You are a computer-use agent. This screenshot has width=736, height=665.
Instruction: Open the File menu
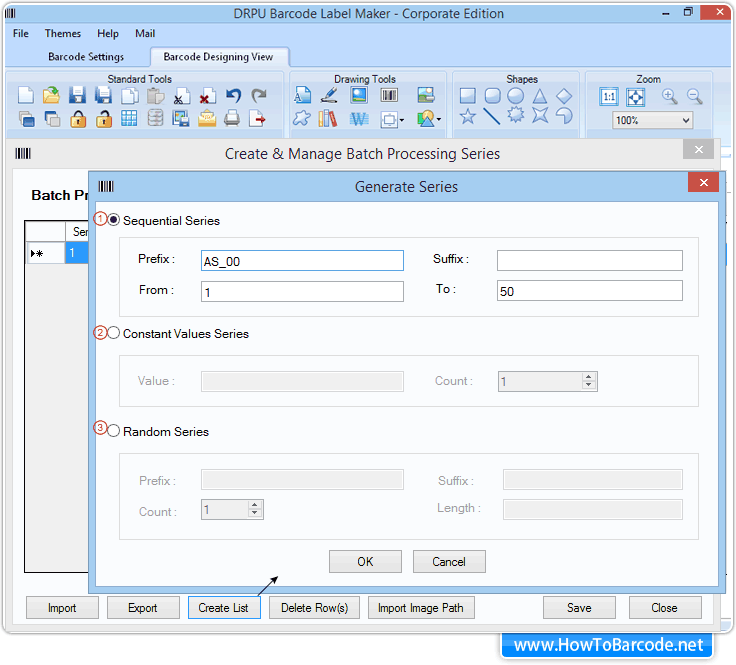point(21,33)
